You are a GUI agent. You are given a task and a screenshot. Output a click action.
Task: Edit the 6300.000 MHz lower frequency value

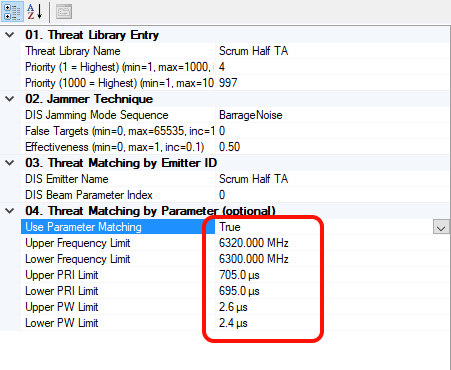click(x=254, y=259)
